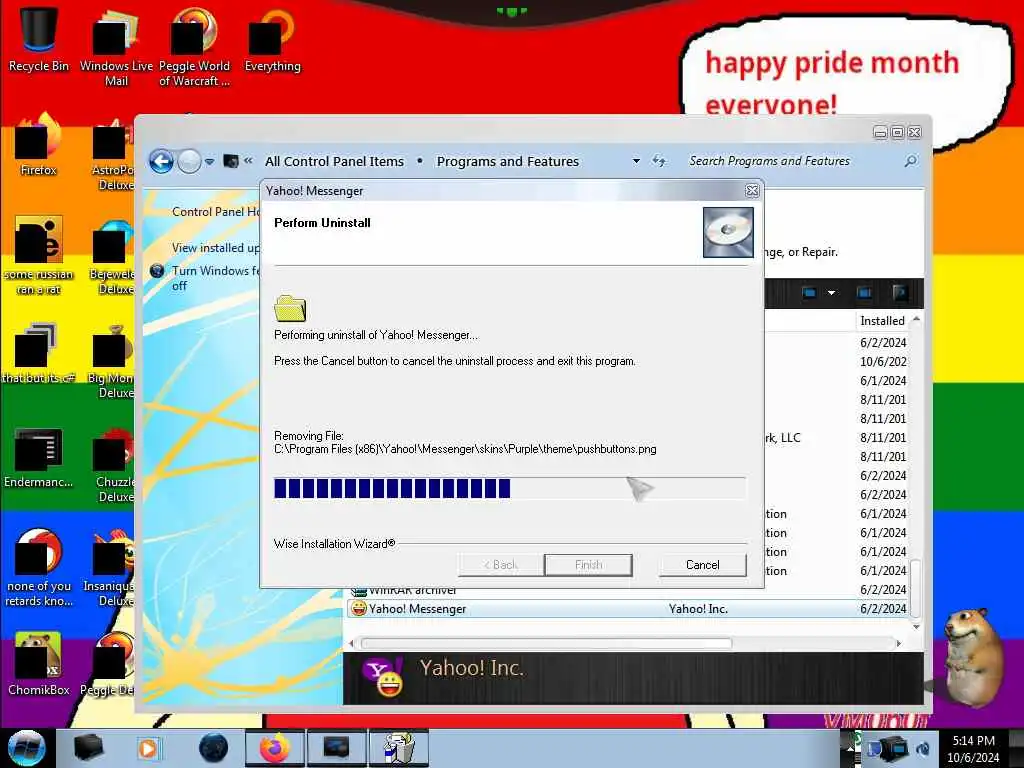The height and width of the screenshot is (768, 1024).
Task: Toggle the preview pane icon in toolbar
Action: point(864,293)
